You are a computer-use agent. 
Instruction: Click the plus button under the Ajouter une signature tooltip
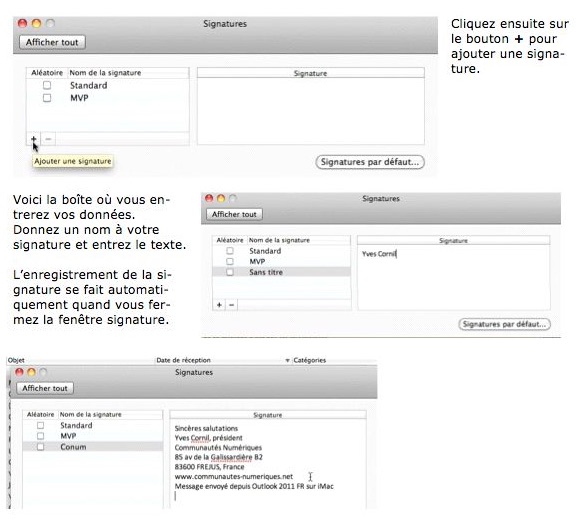click(33, 139)
